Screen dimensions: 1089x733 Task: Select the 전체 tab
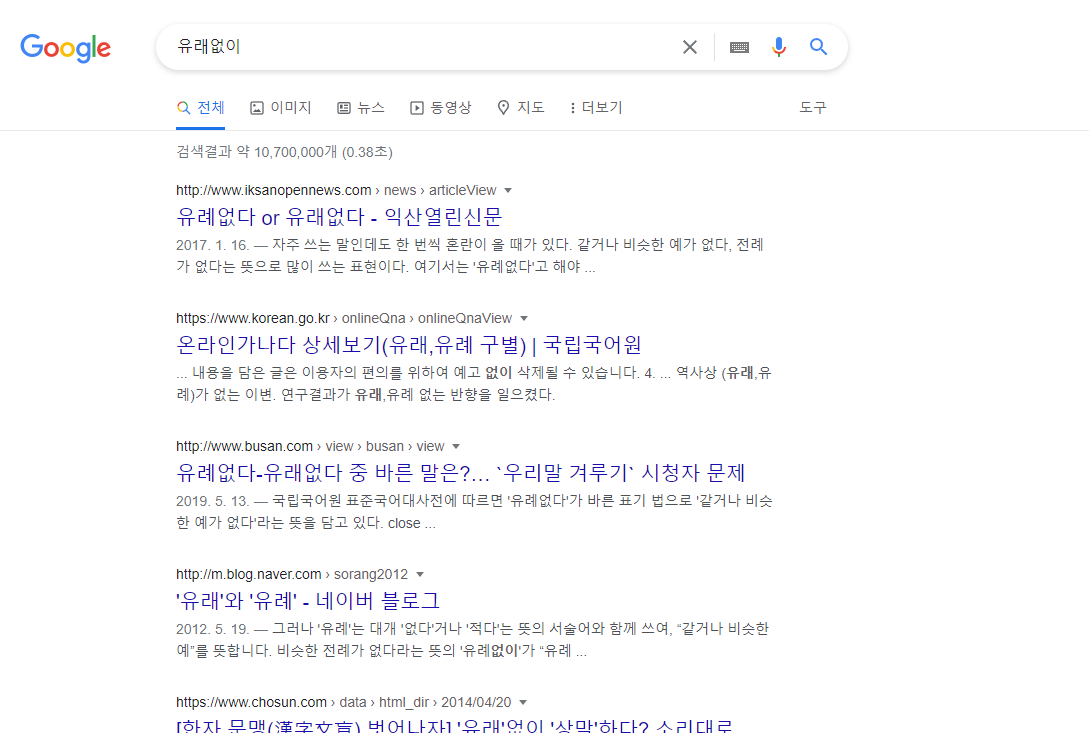200,108
